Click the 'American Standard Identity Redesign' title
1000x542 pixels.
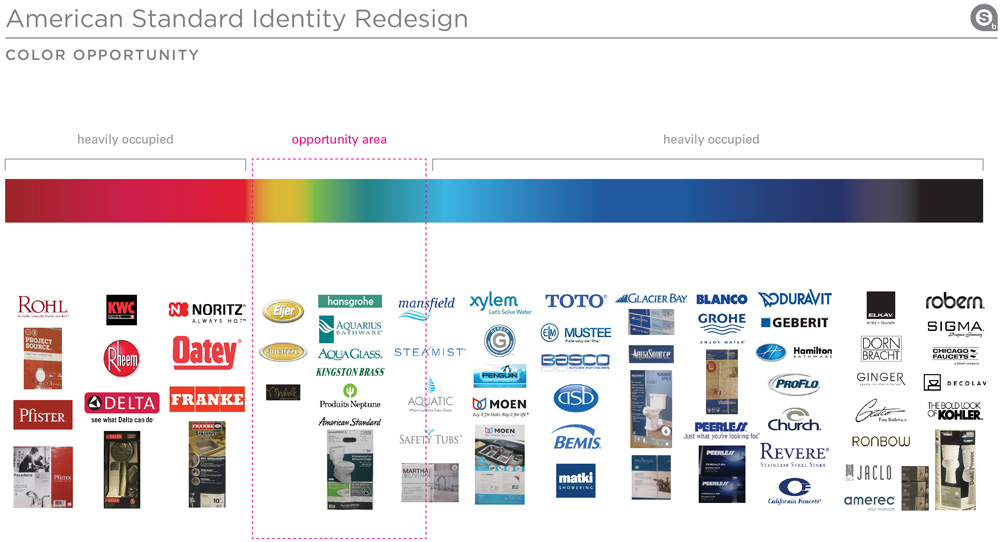(237, 18)
